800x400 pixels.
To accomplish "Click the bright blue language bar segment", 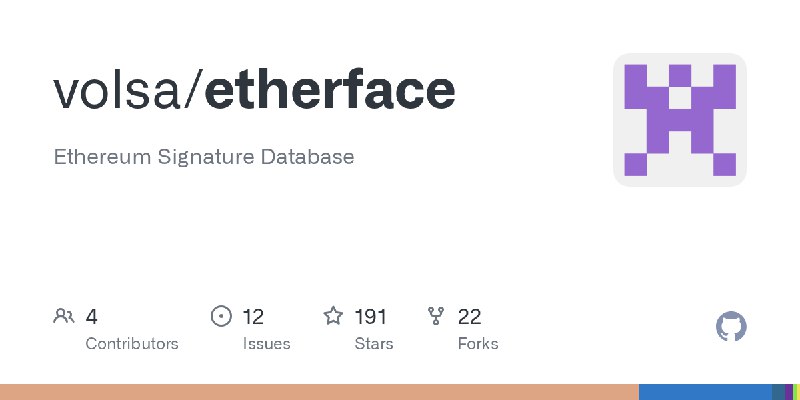I will (x=705, y=392).
